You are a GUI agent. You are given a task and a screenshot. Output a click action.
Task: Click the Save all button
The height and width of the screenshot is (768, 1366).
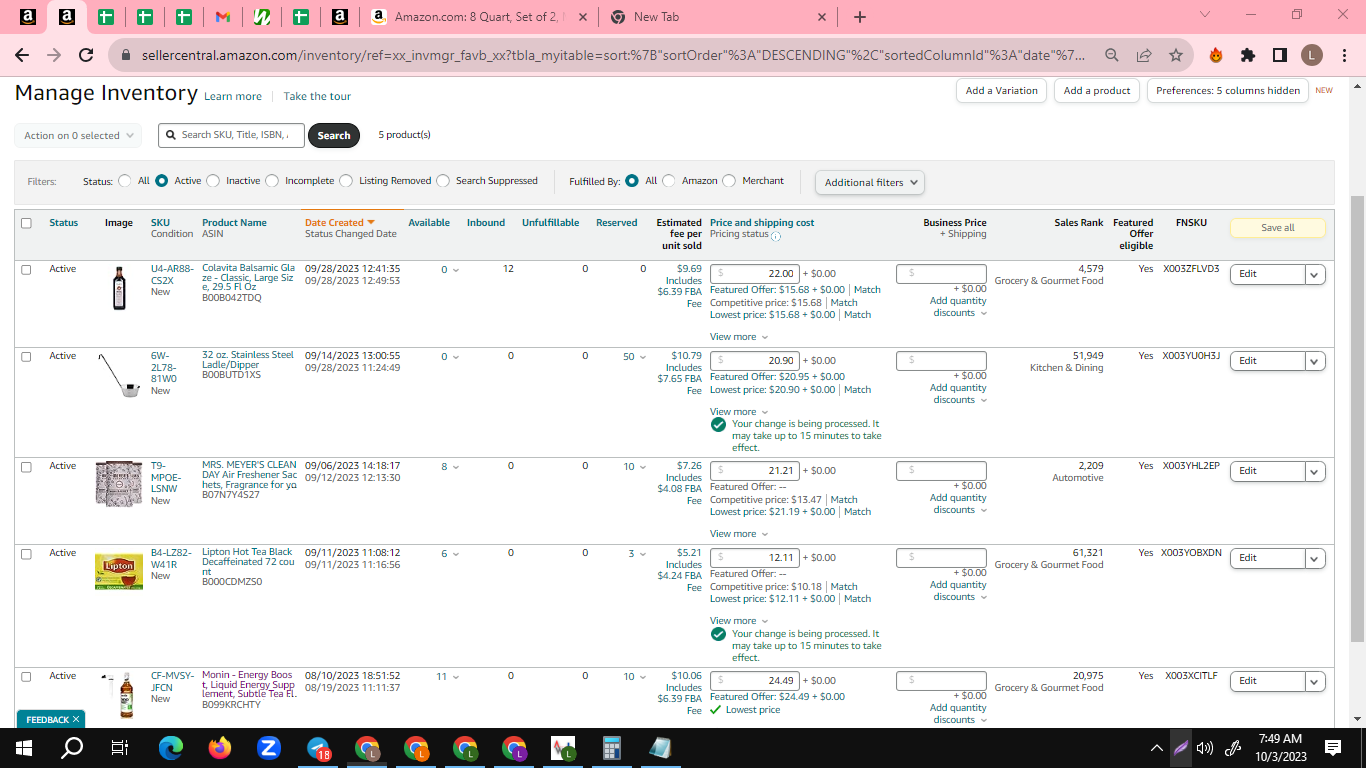pyautogui.click(x=1277, y=228)
